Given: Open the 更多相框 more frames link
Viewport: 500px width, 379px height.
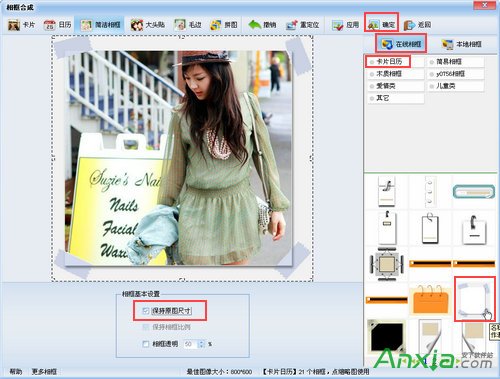Looking at the screenshot, I should pos(44,371).
